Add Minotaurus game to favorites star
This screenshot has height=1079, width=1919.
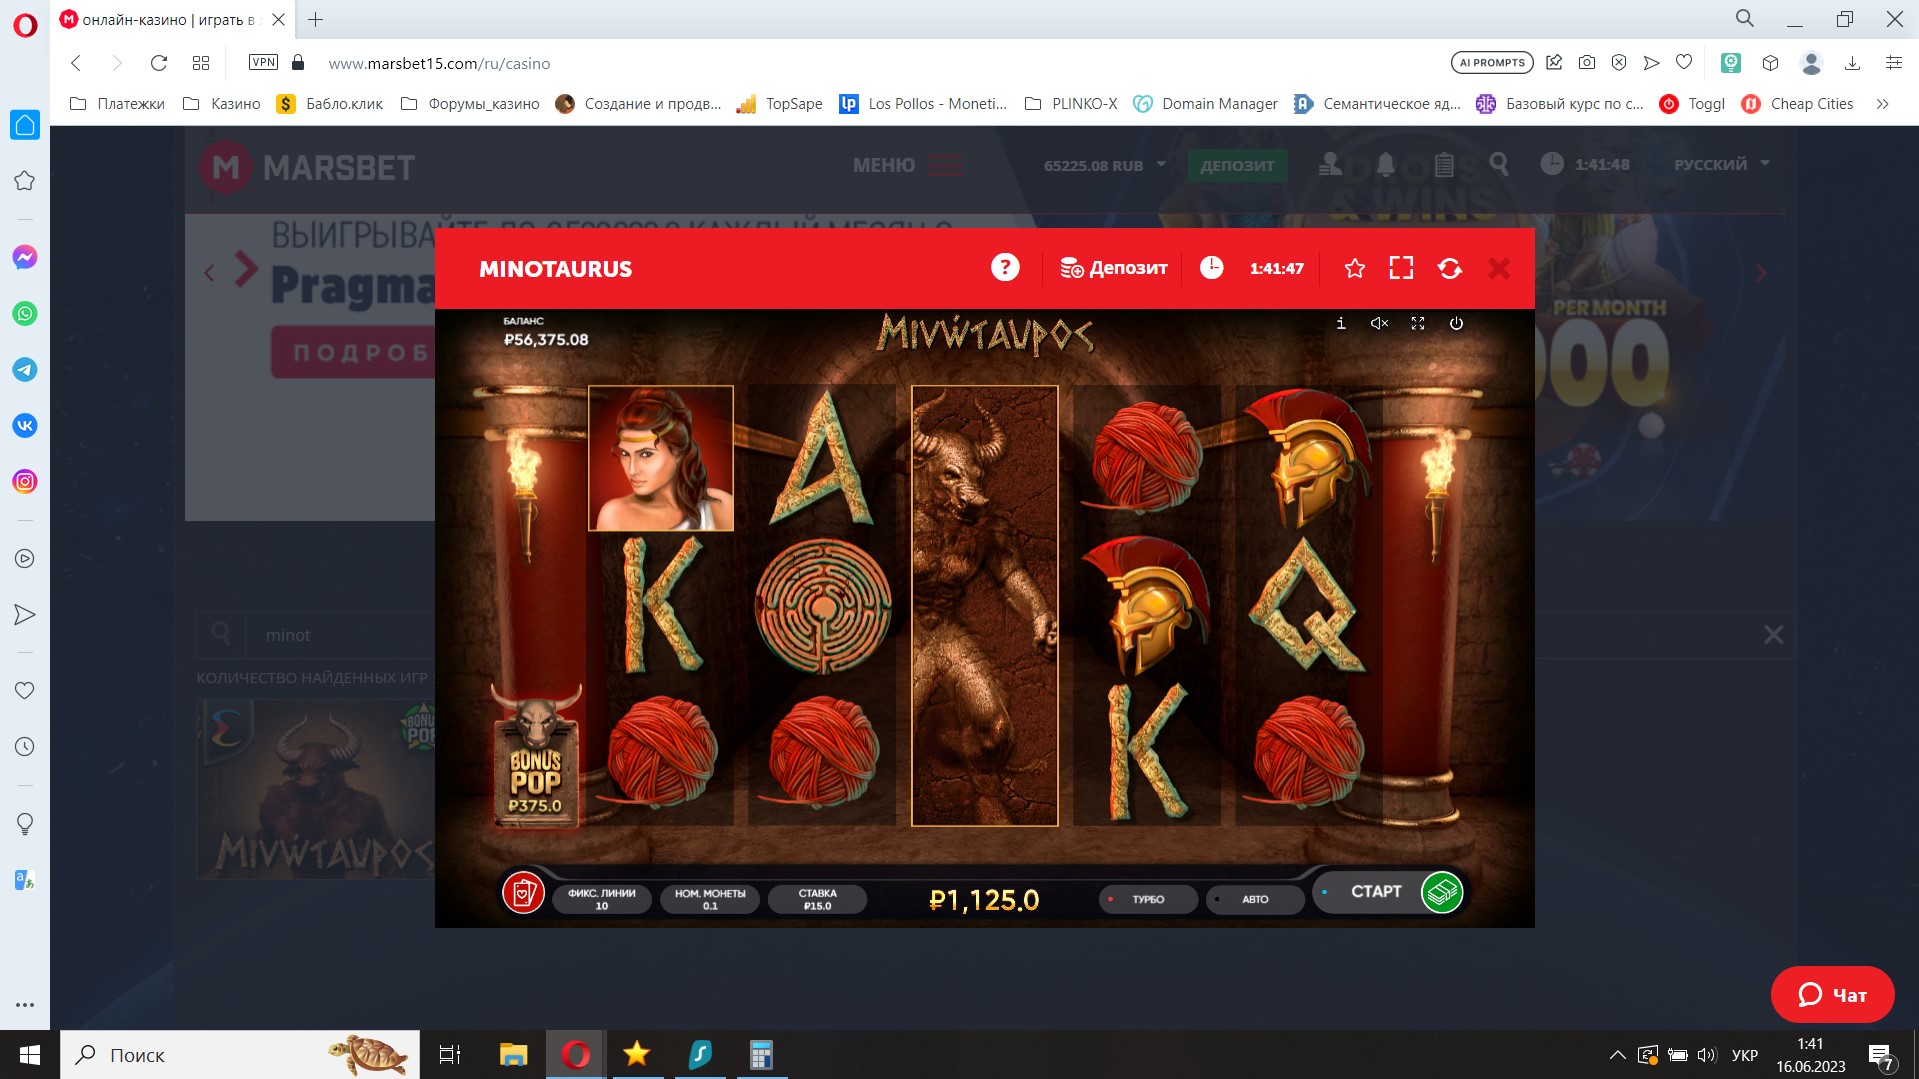pos(1354,268)
